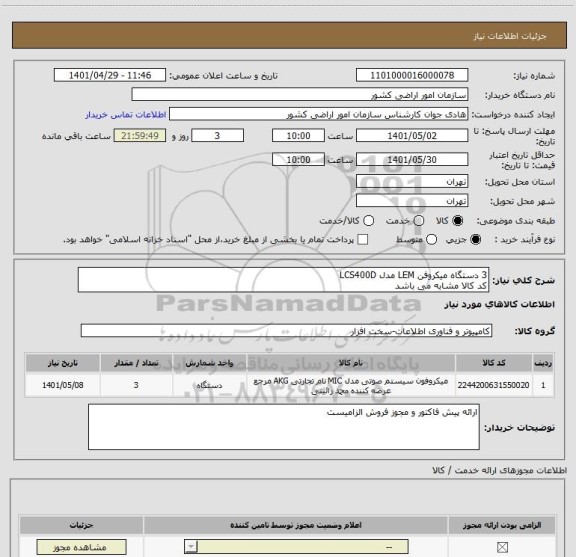Click the کد کالا column header
The width and height of the screenshot is (576, 557).
pos(494,363)
